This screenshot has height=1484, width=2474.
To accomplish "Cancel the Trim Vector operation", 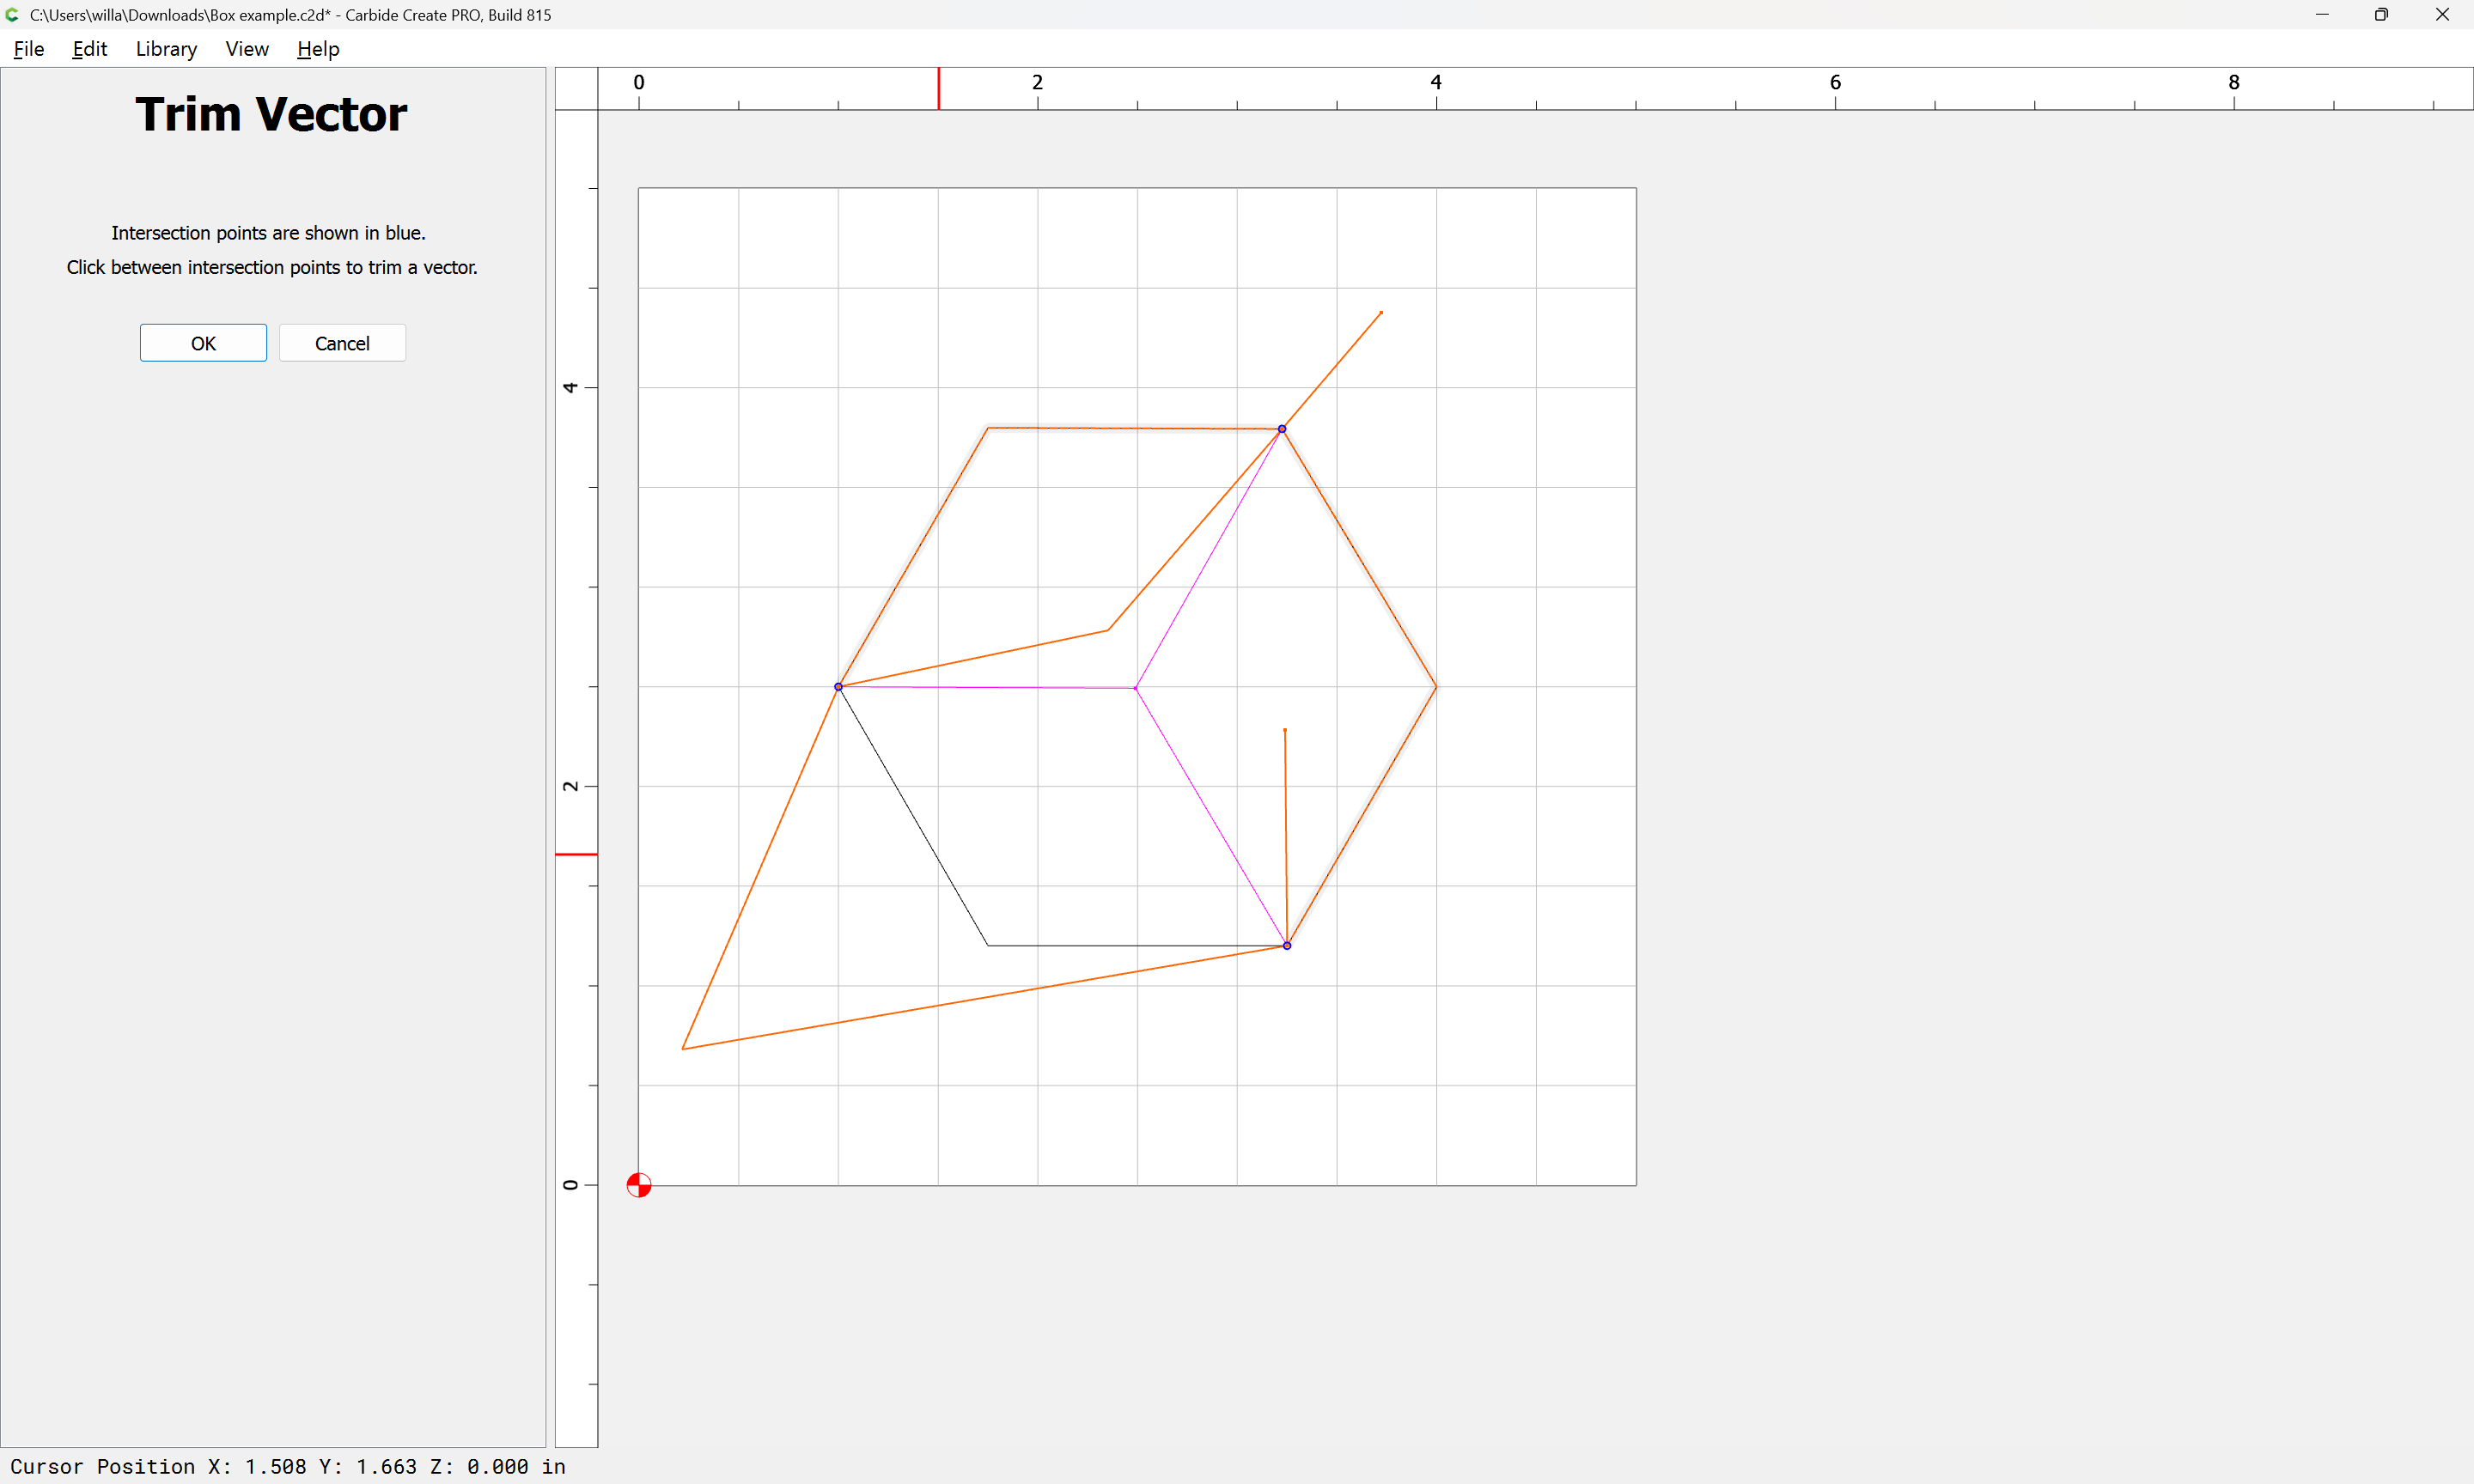I will (342, 343).
